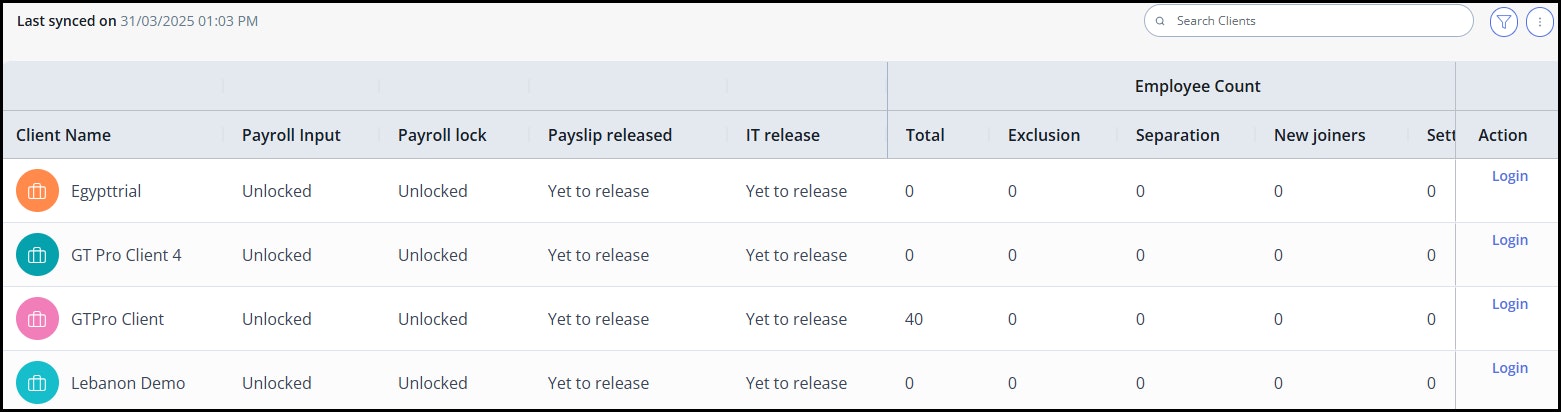Select the pink GTPro Client briefcase avatar
This screenshot has height=412, width=1561.
pyautogui.click(x=37, y=319)
